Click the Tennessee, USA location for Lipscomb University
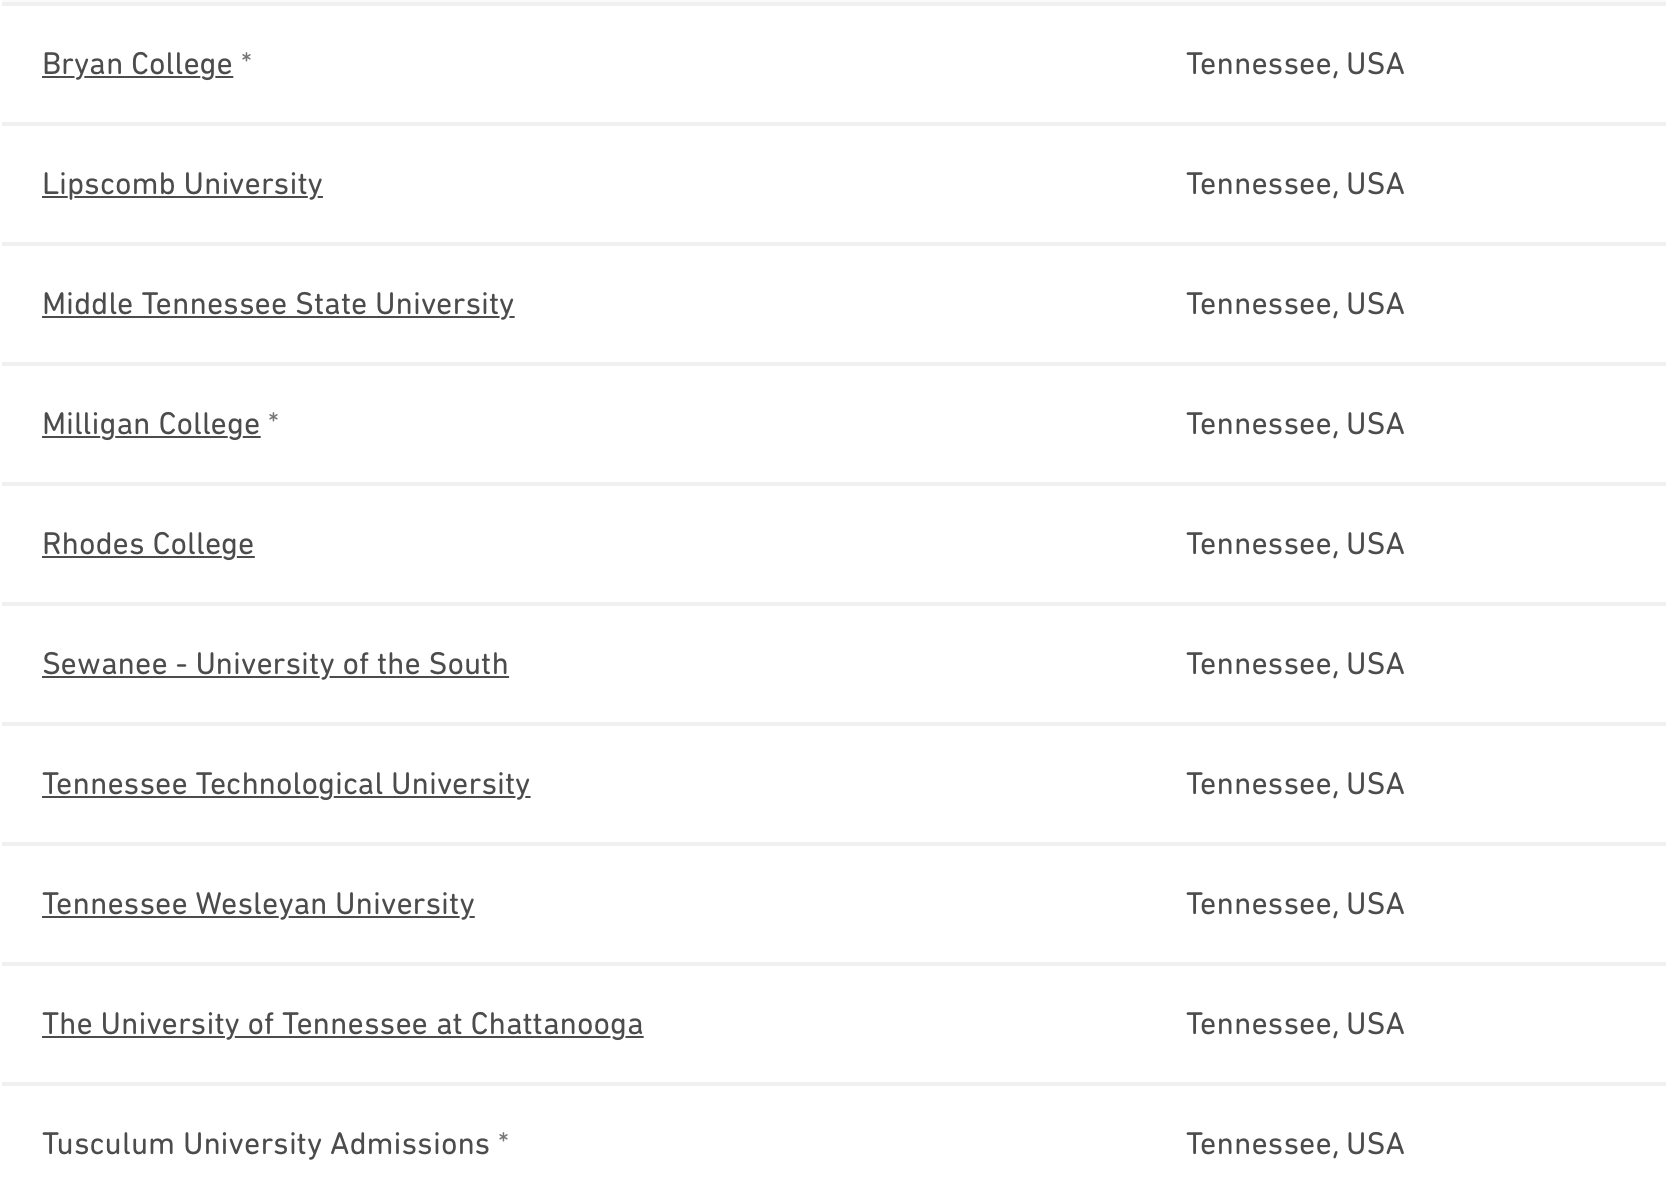This screenshot has height=1202, width=1666. pyautogui.click(x=1295, y=184)
